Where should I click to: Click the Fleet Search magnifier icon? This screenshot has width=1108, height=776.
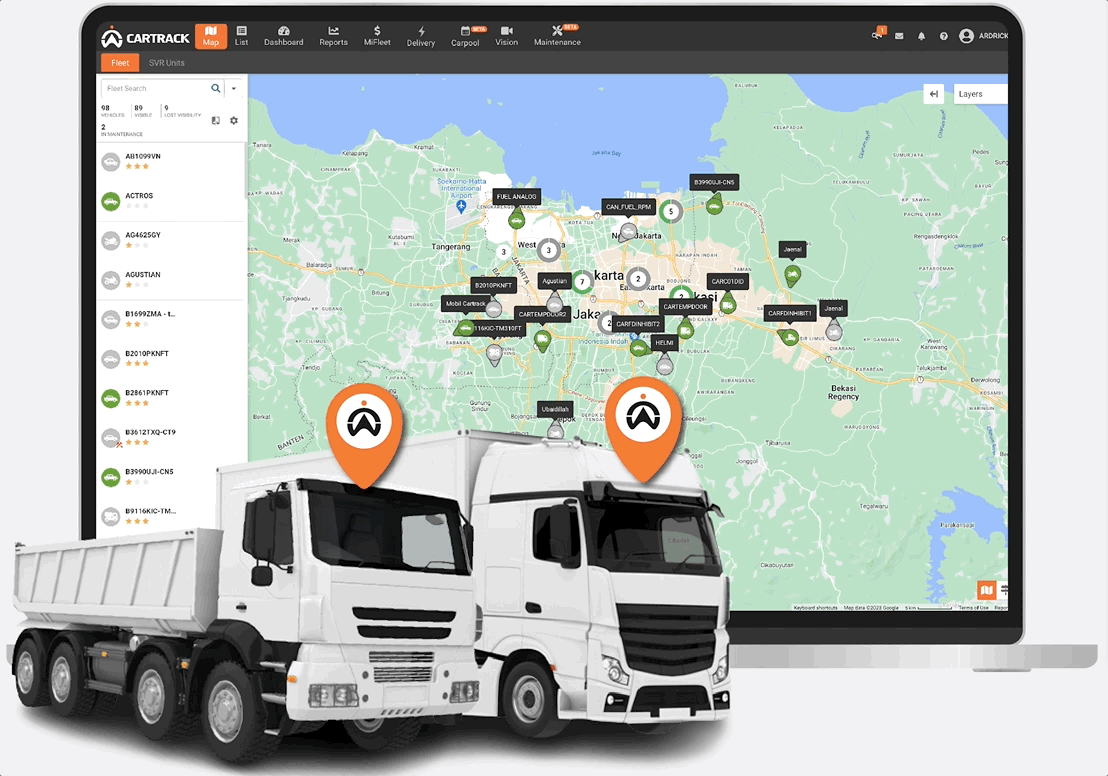216,88
